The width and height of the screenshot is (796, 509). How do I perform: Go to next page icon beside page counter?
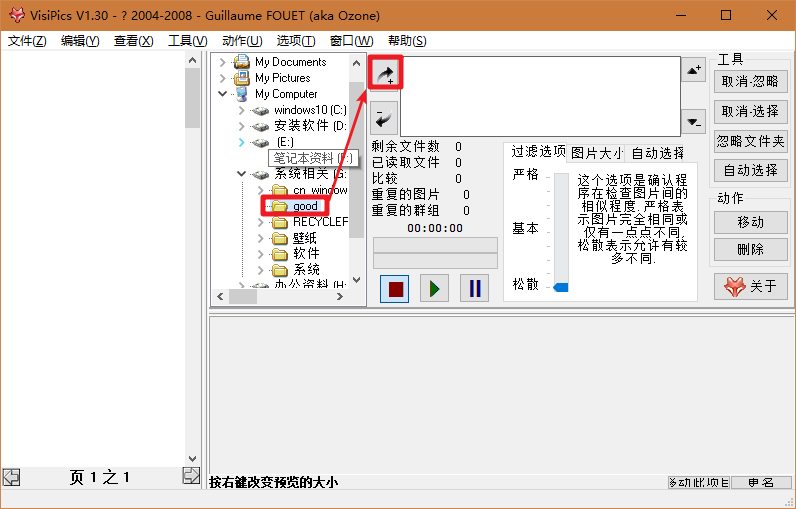pyautogui.click(x=191, y=476)
